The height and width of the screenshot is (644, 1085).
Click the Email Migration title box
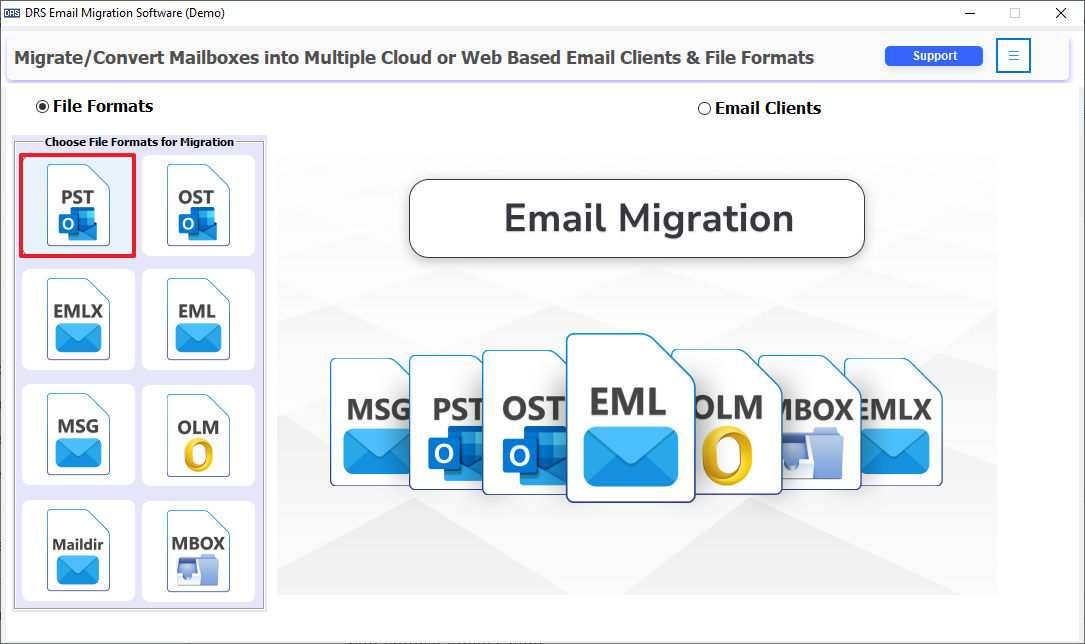(637, 219)
